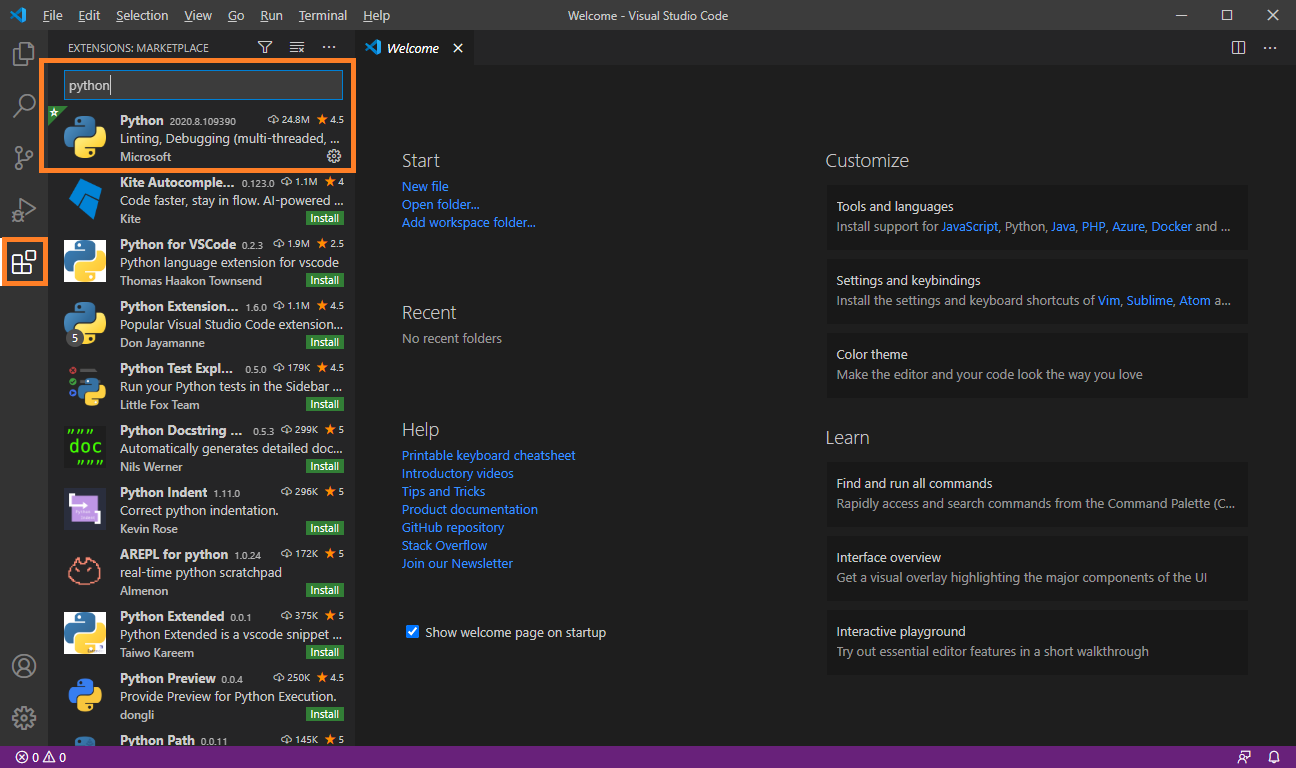This screenshot has width=1296, height=768.
Task: Open Tips and Tricks link
Action: click(x=444, y=491)
